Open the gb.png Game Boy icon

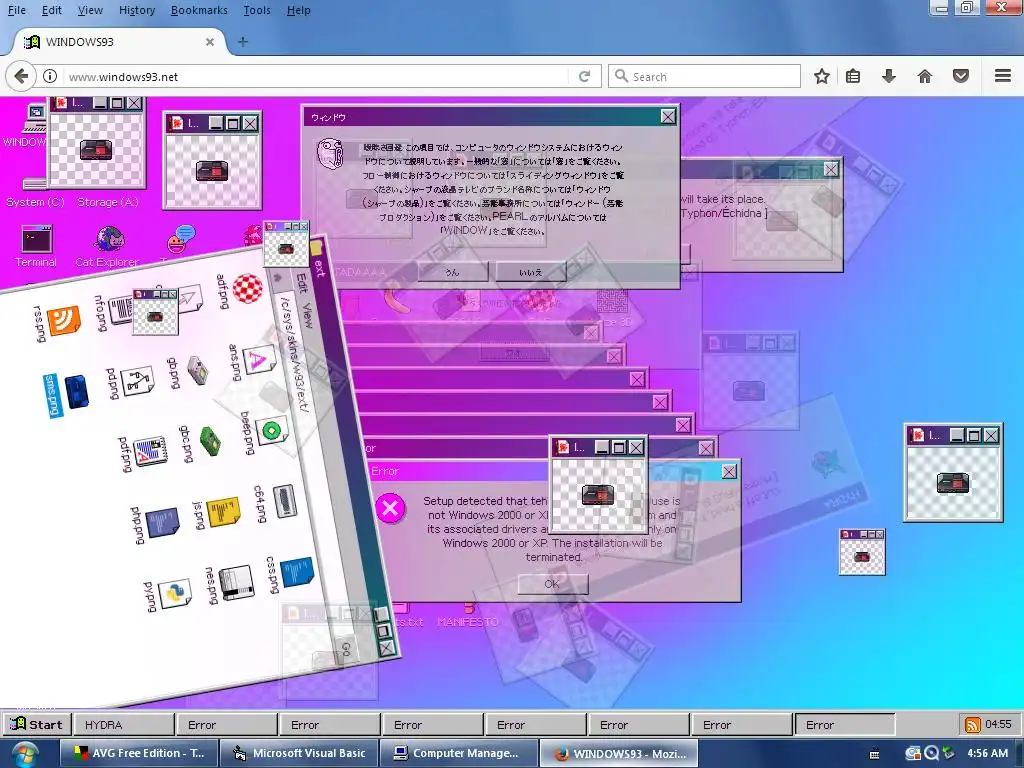click(197, 371)
